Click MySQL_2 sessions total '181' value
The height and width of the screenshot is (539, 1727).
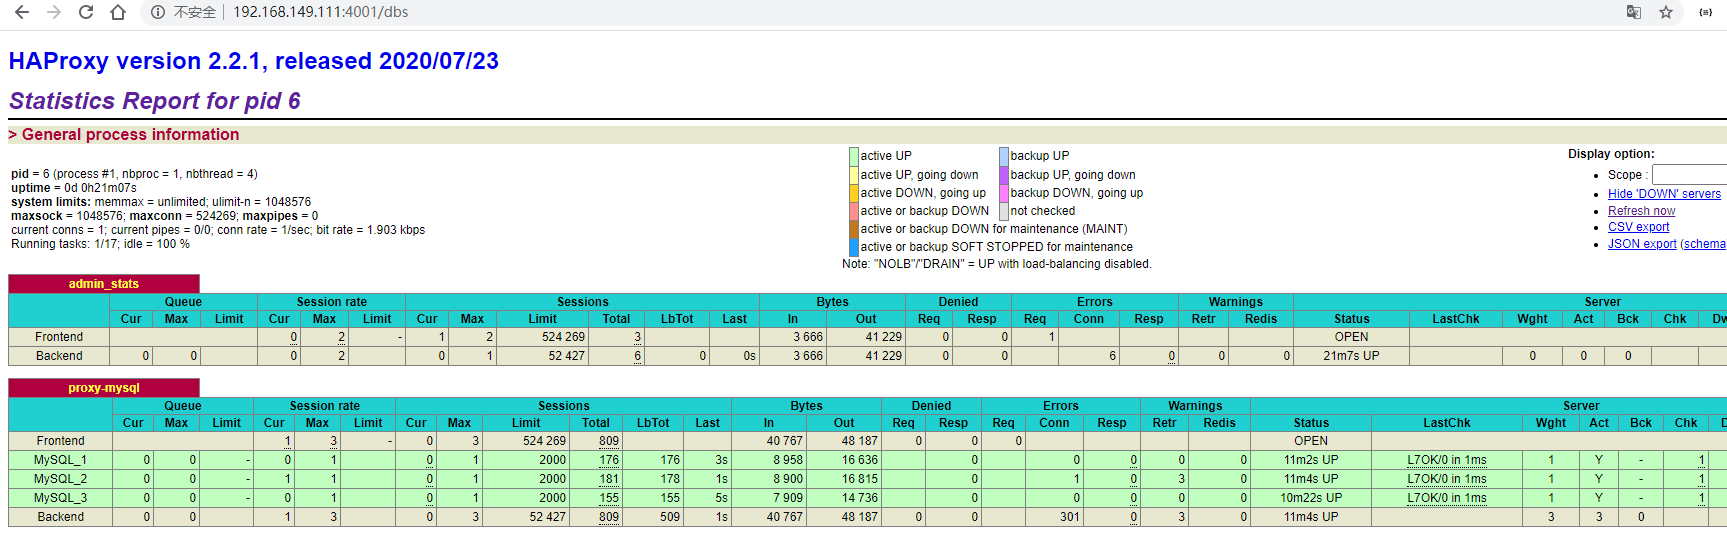click(x=609, y=479)
